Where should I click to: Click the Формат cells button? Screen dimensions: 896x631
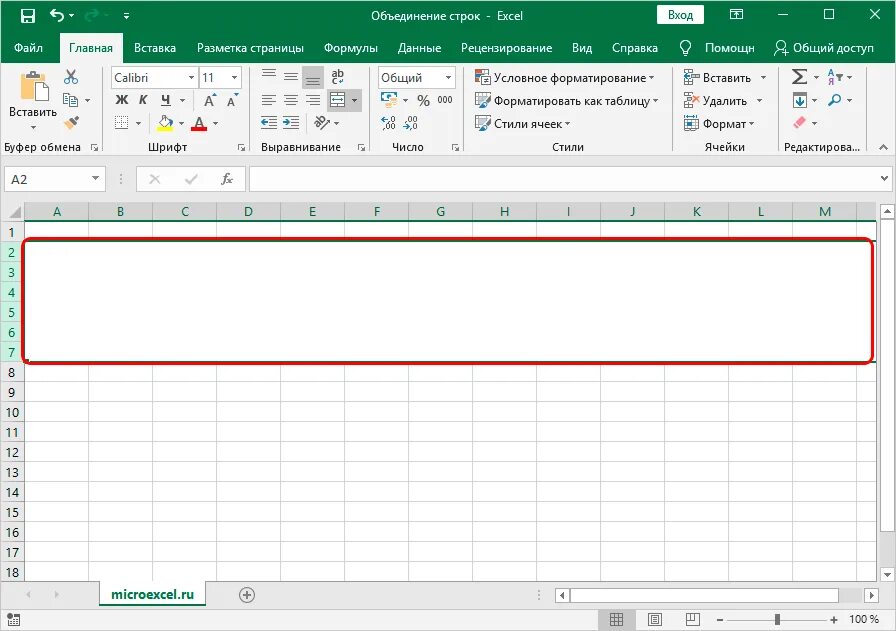(719, 123)
